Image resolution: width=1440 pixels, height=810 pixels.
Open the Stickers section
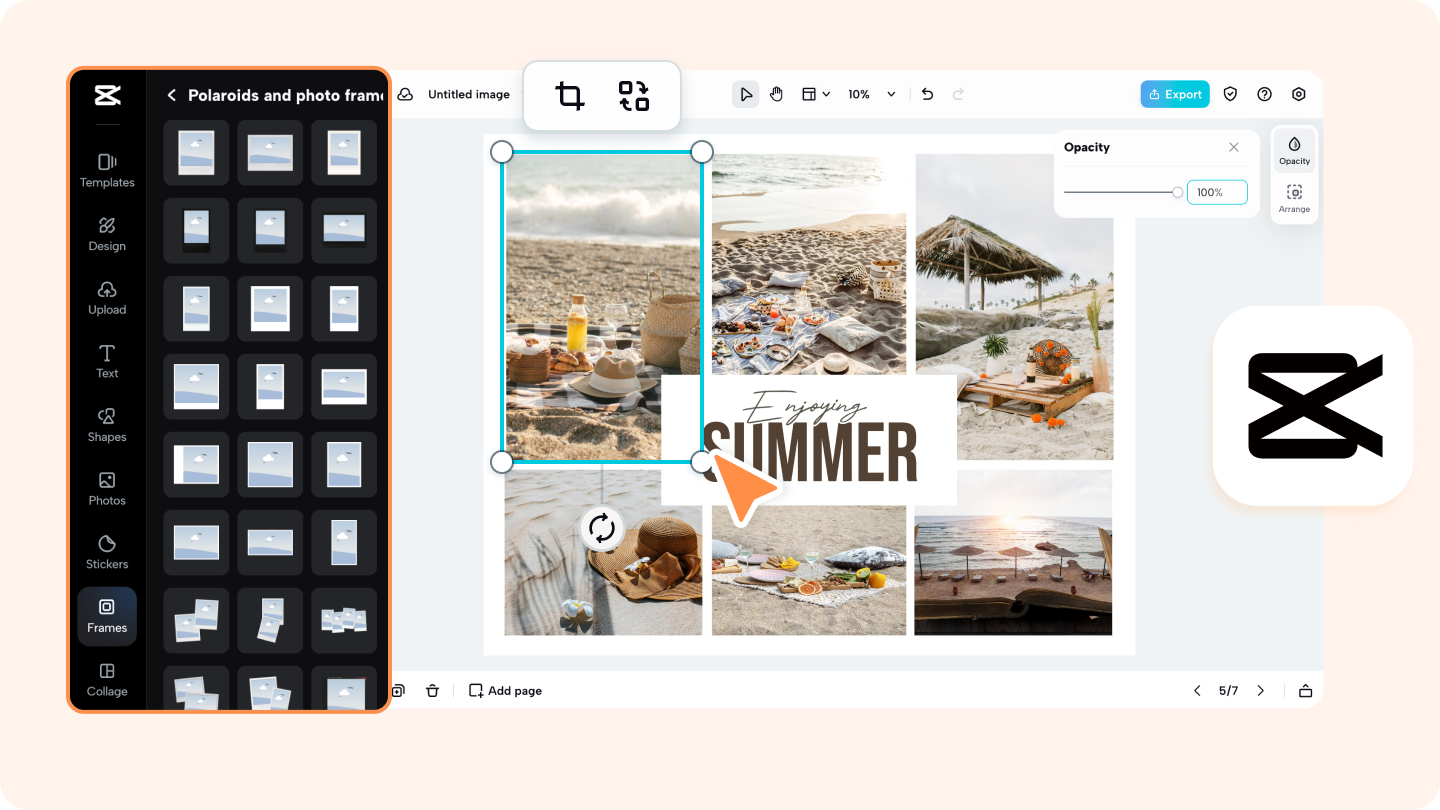pos(107,552)
